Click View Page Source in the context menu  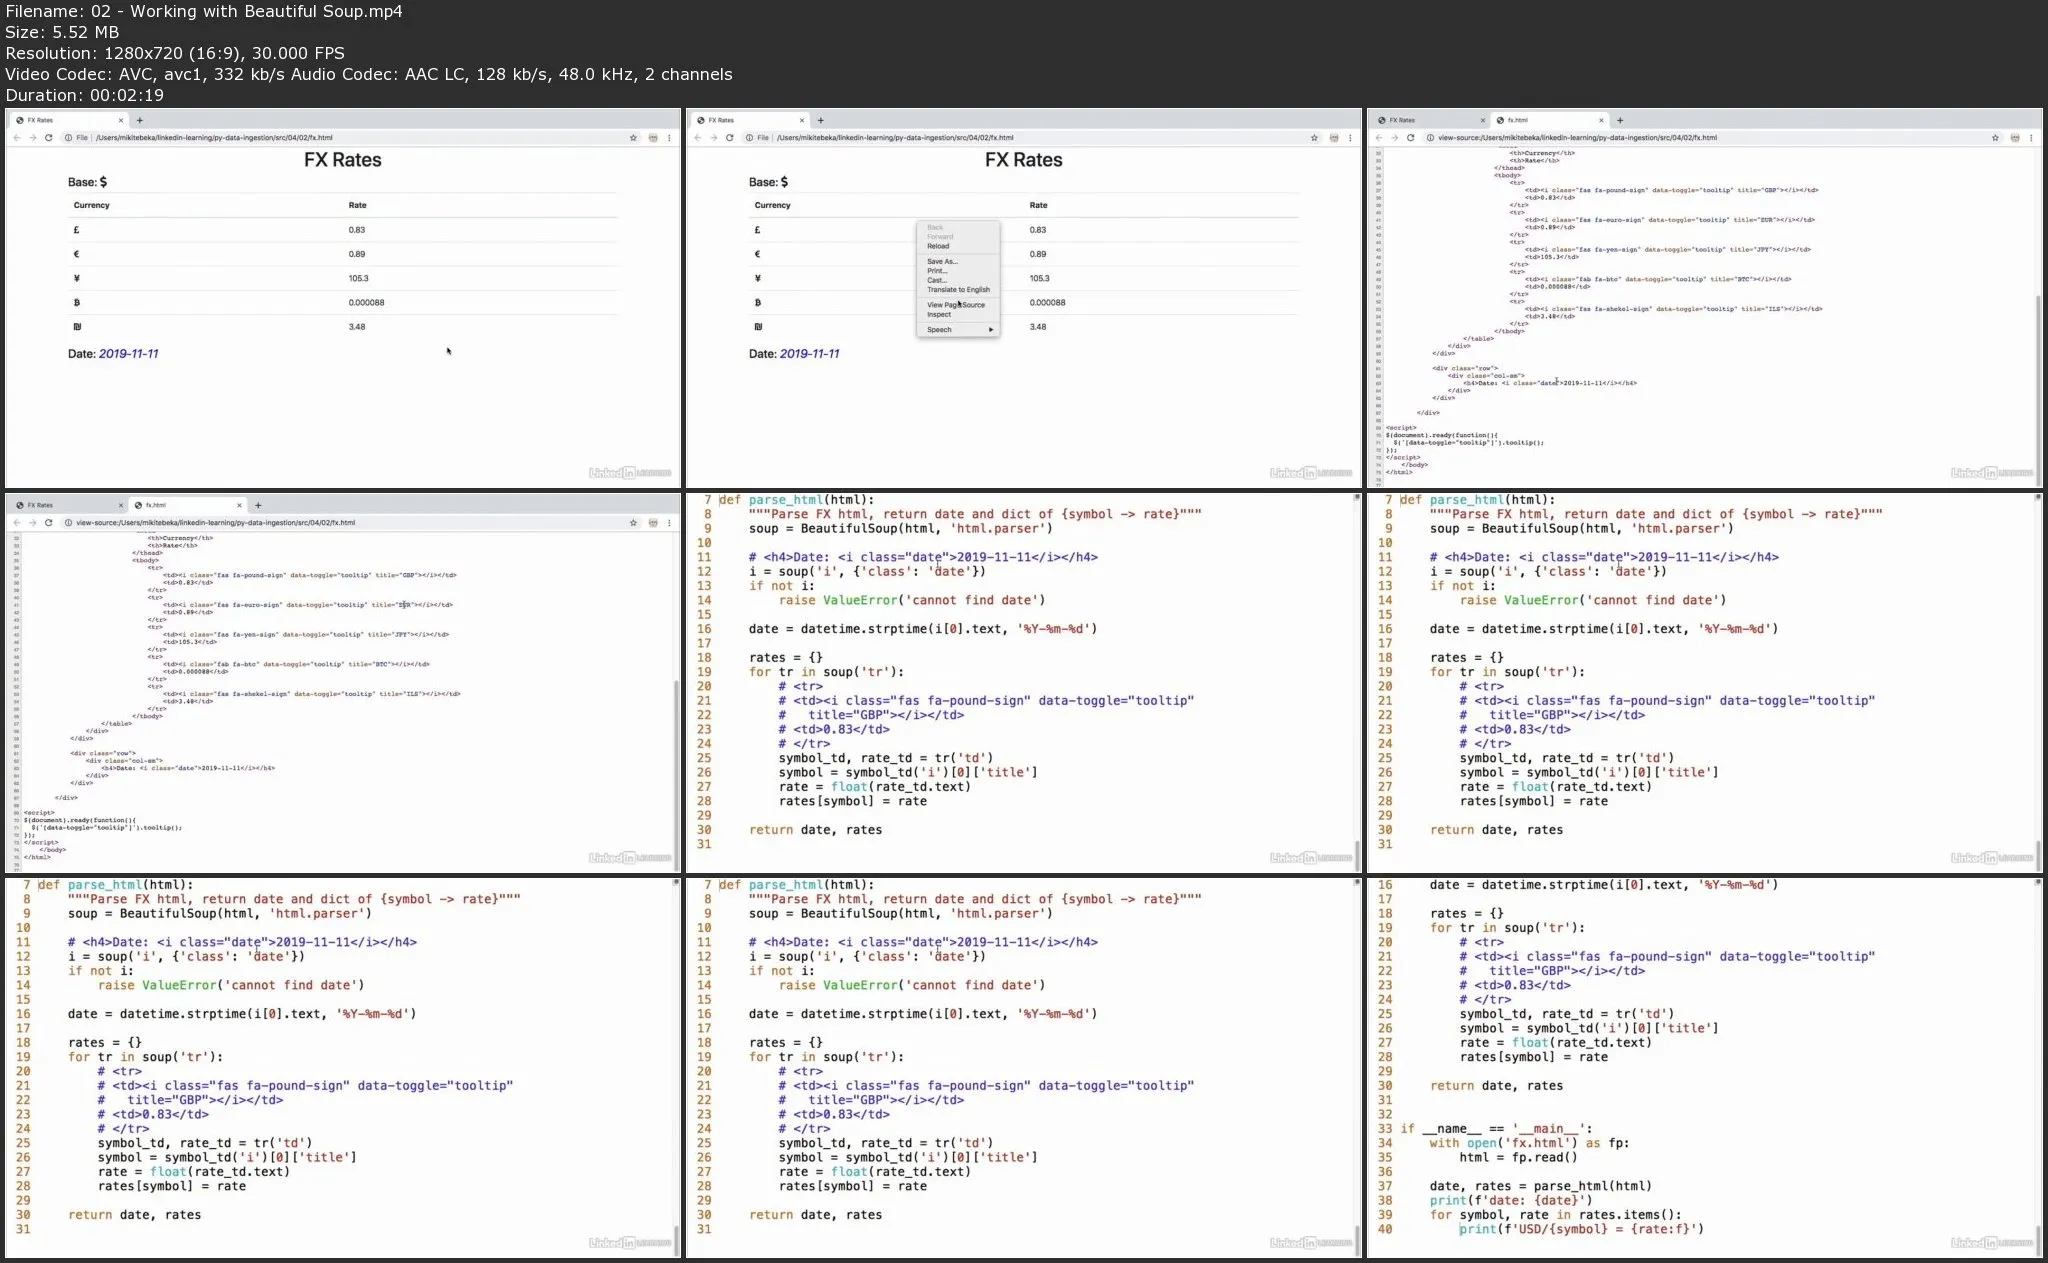(x=955, y=305)
